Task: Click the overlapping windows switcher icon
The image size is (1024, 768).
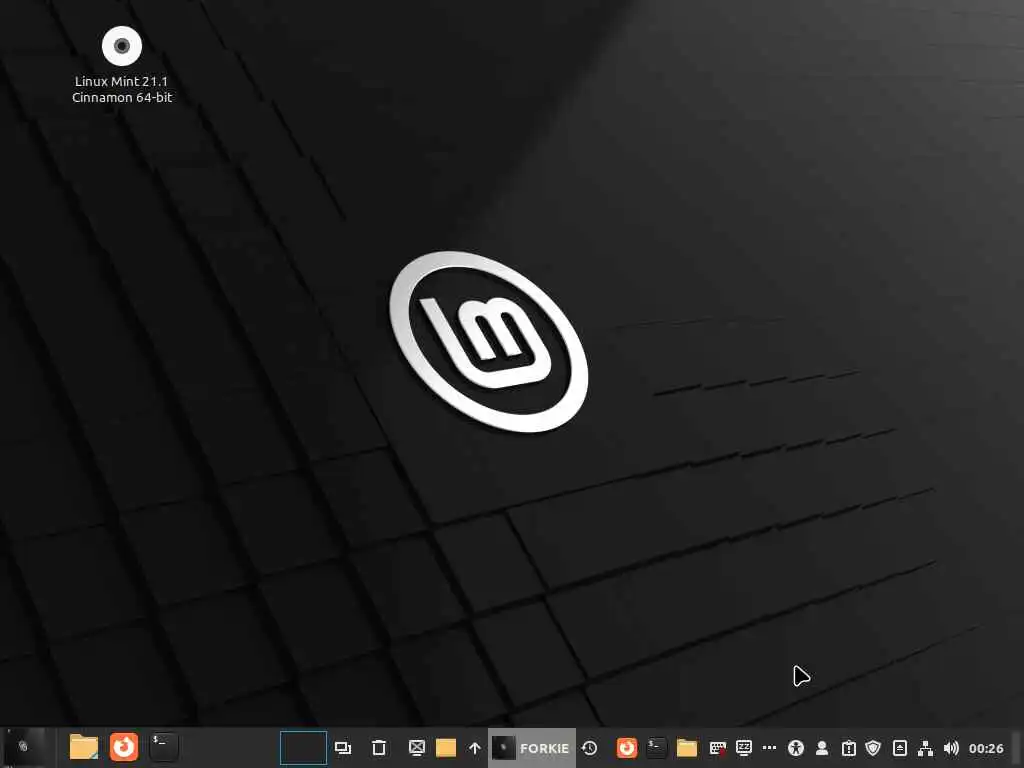Action: pos(343,748)
